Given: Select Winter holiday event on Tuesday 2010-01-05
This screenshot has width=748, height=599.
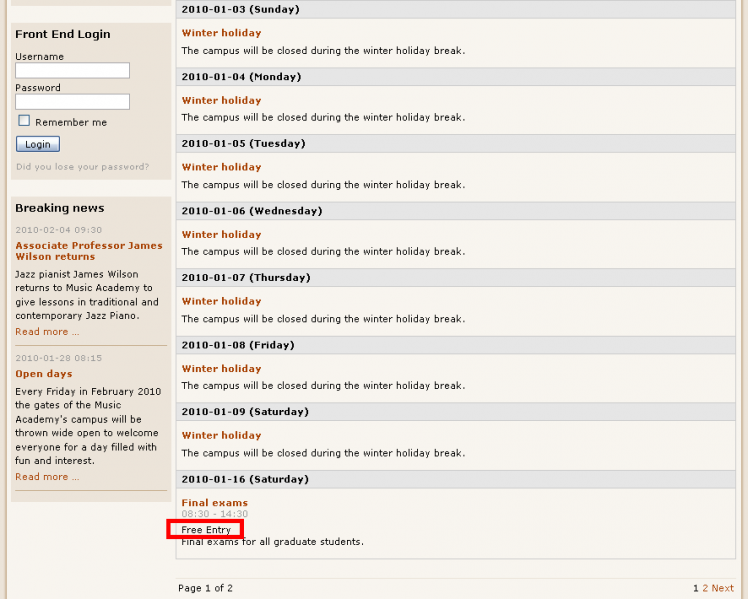Looking at the screenshot, I should pyautogui.click(x=221, y=167).
